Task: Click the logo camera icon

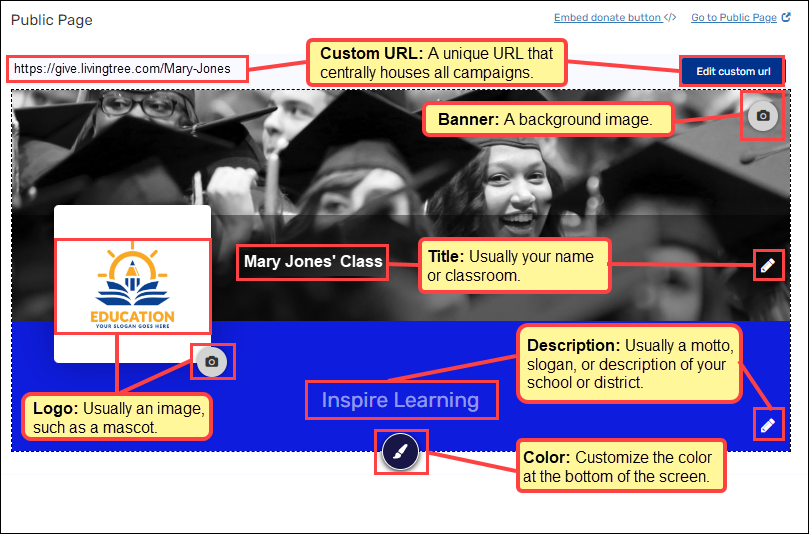Action: pos(211,361)
